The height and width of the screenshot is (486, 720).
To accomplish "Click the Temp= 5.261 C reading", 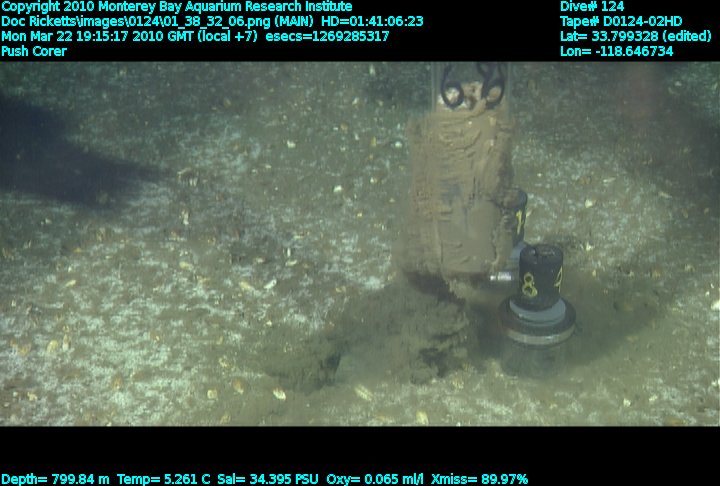I will tap(163, 479).
